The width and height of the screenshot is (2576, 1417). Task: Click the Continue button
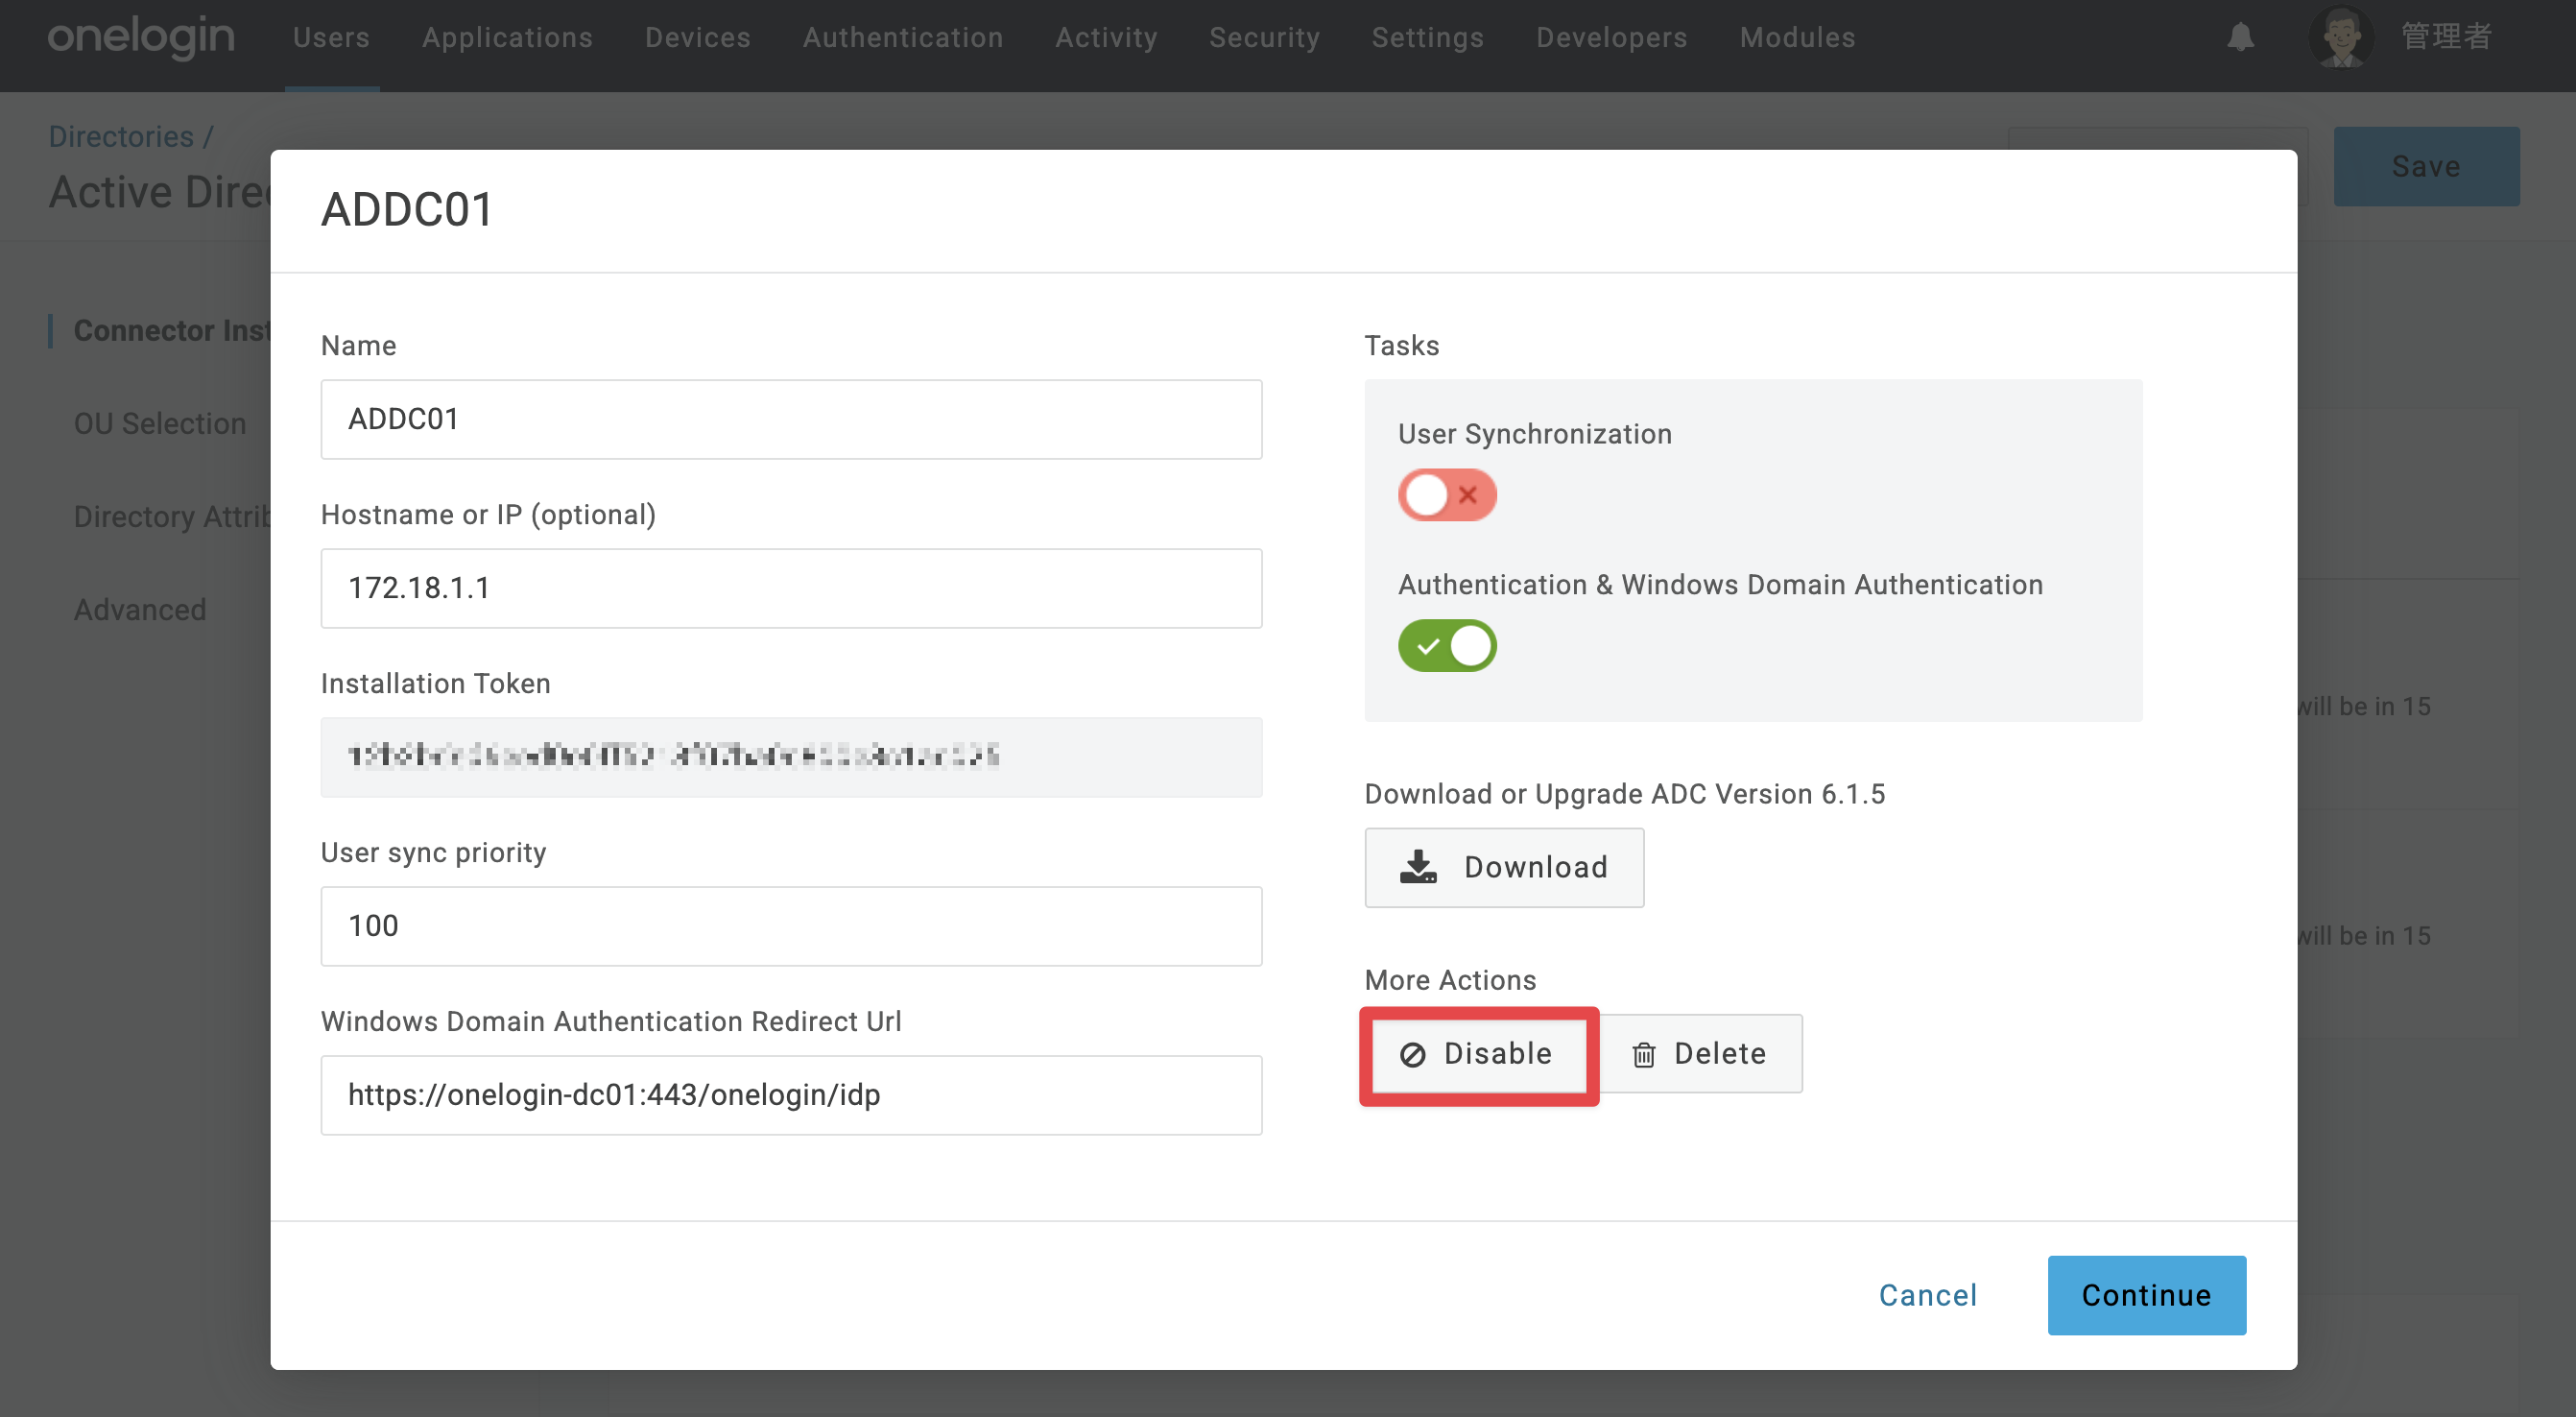2146,1295
